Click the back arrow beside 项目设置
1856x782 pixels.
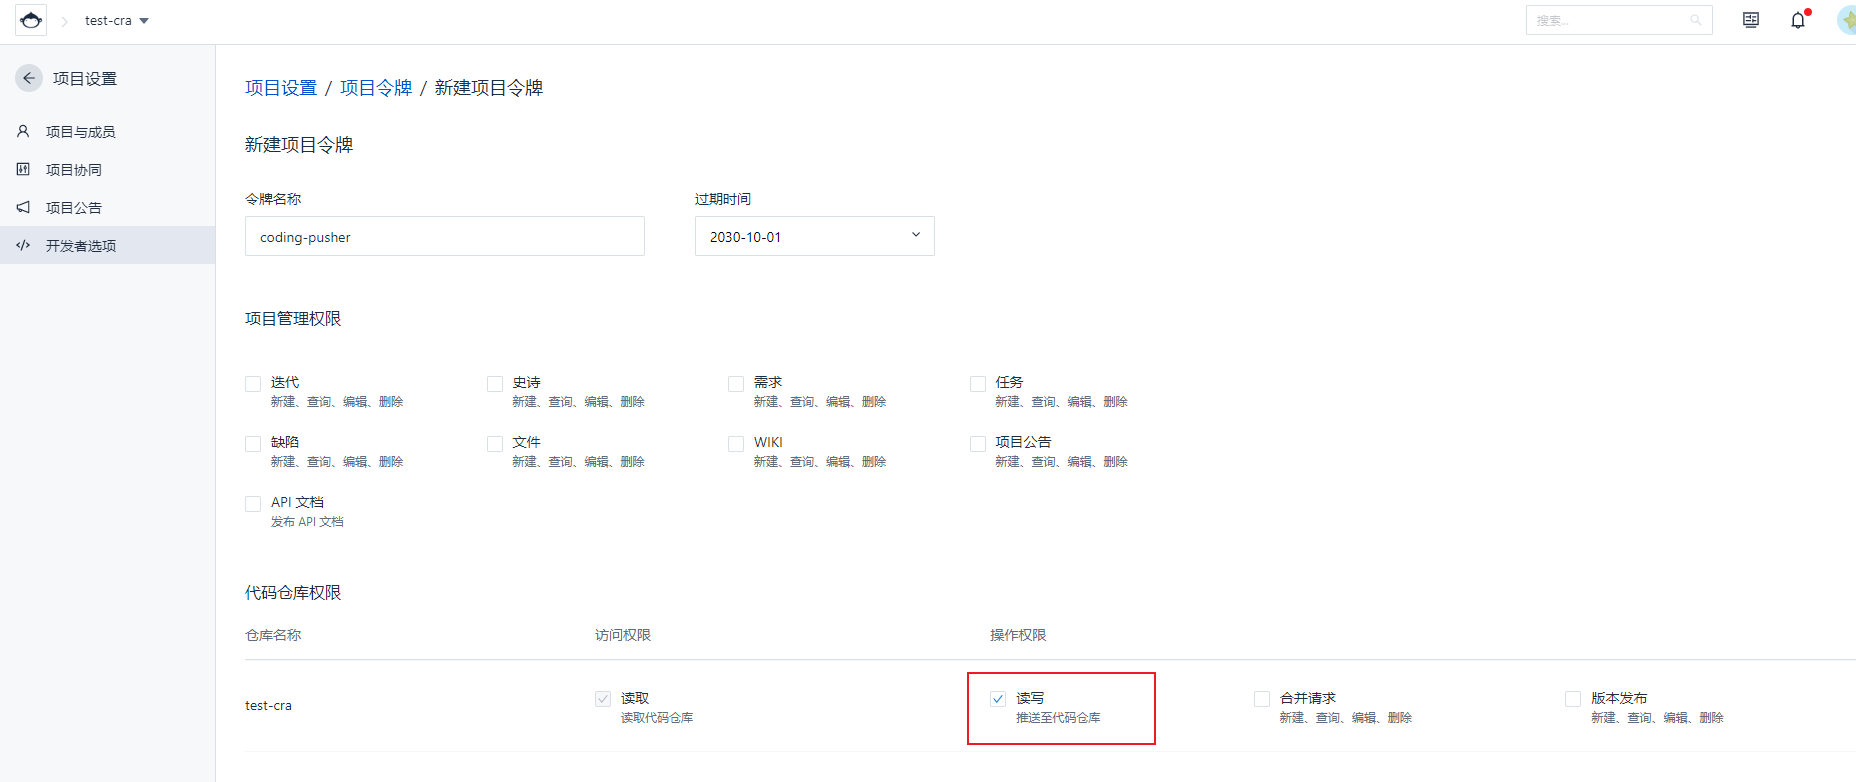[29, 78]
